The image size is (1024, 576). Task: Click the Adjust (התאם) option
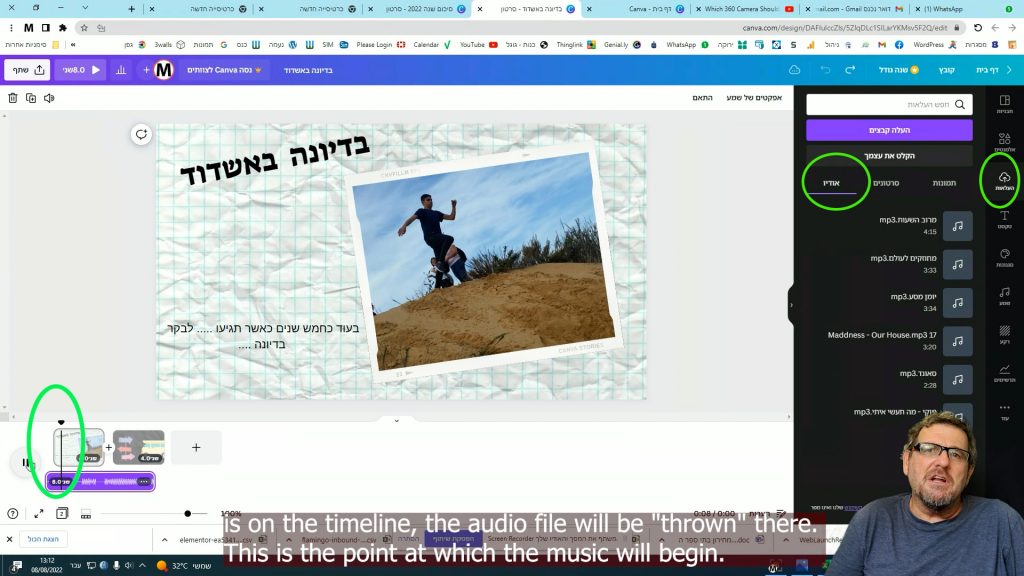[703, 98]
